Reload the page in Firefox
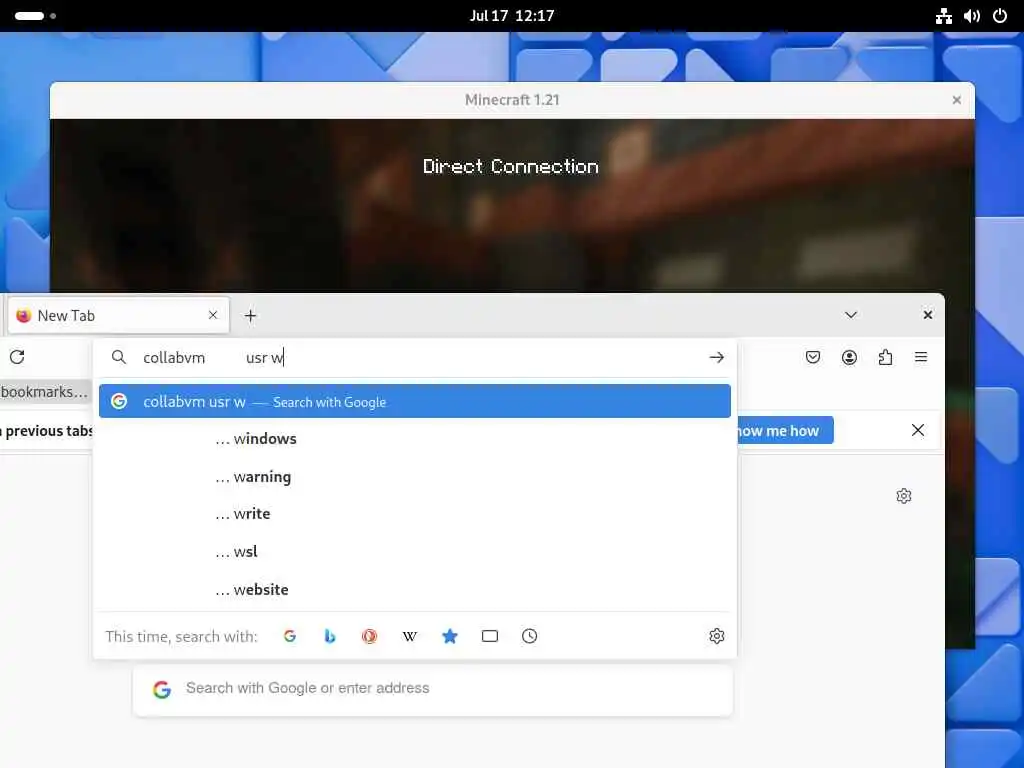1024x768 pixels. [17, 357]
